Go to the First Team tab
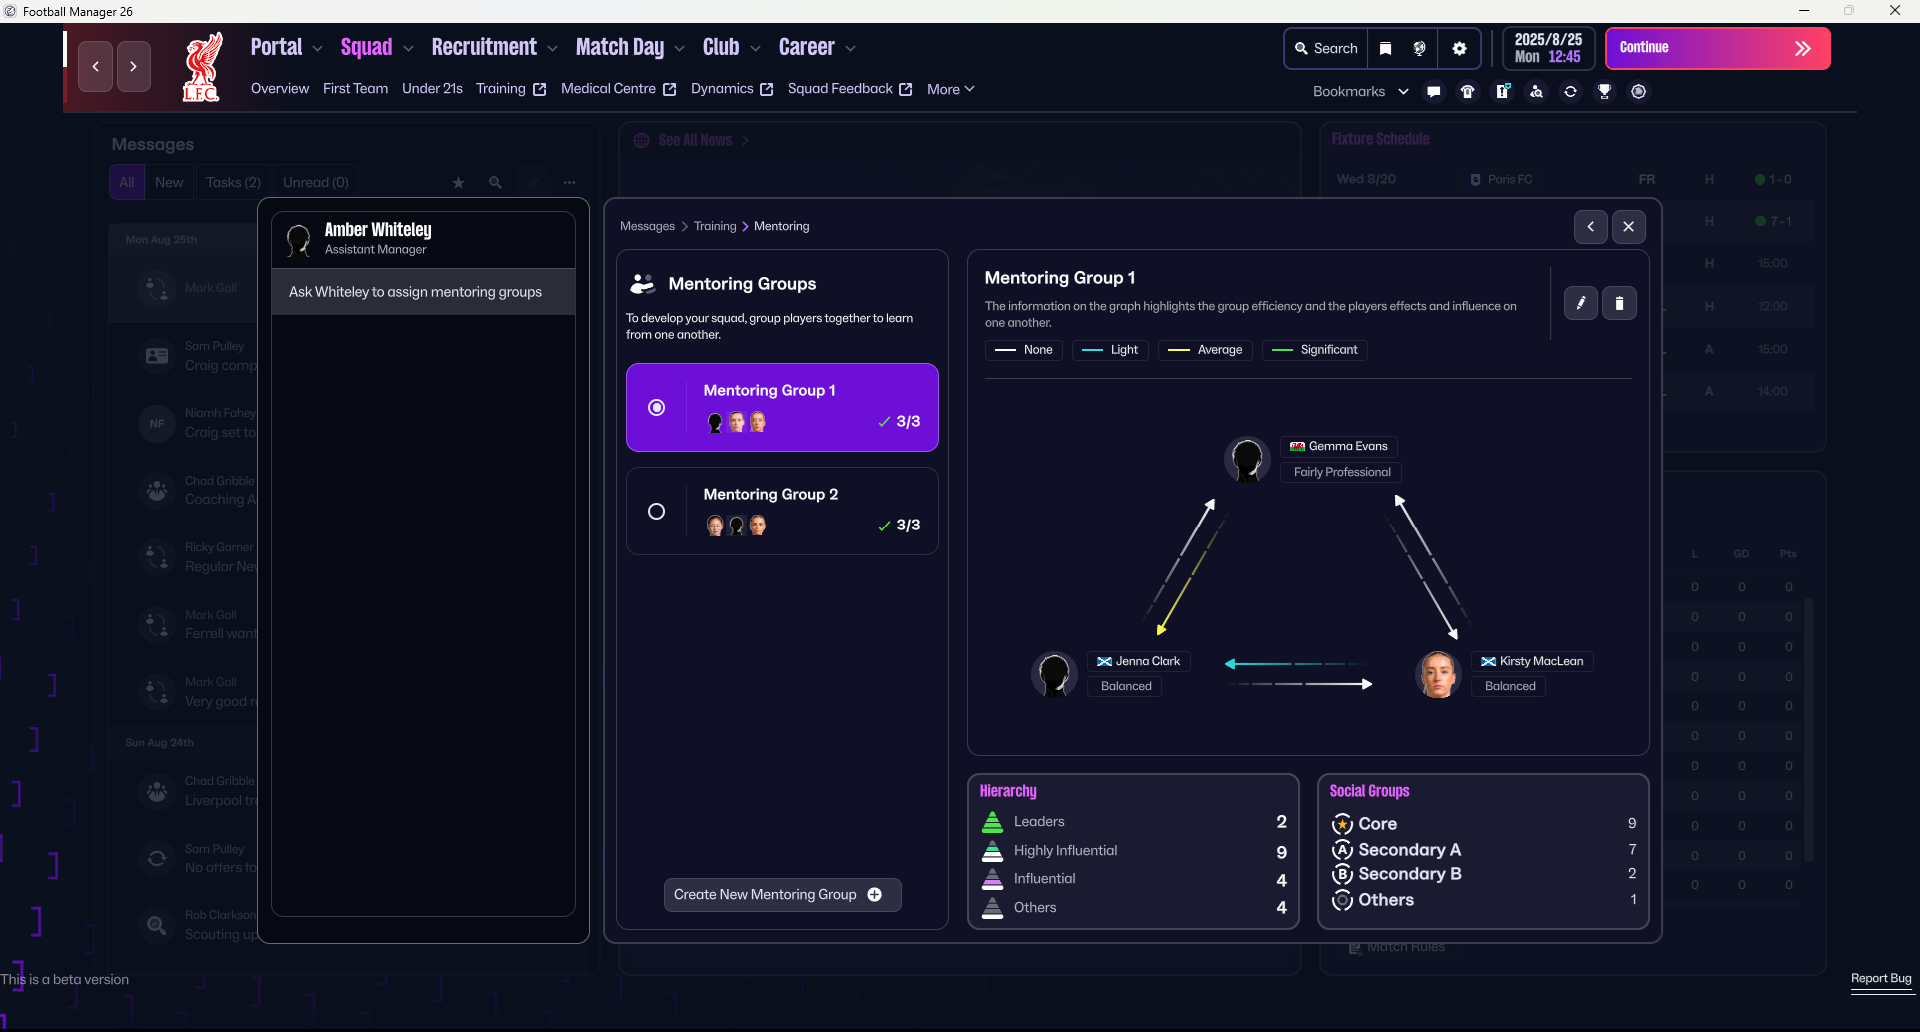The image size is (1920, 1032). (355, 89)
